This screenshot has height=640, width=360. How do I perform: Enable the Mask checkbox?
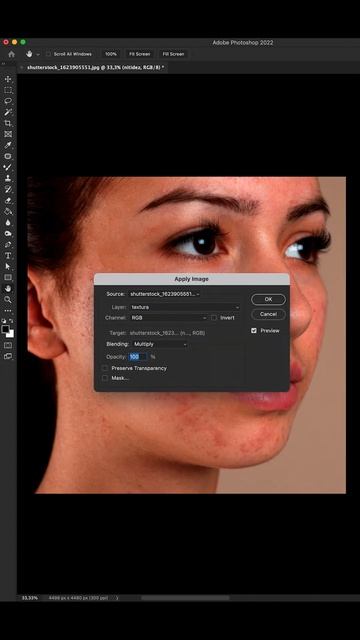click(105, 378)
